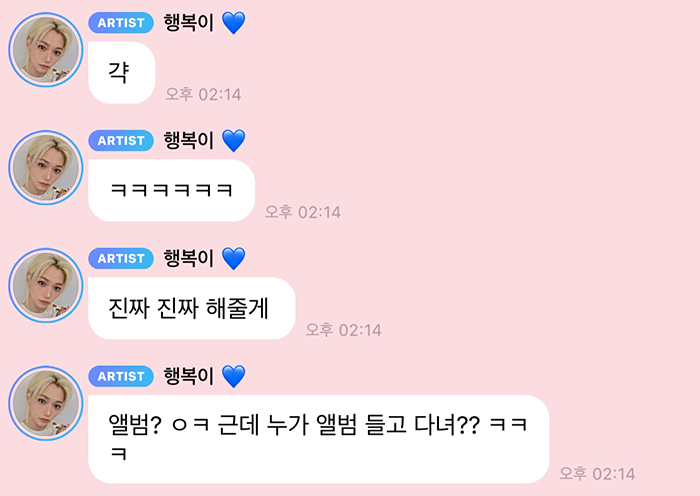Click the ARTIST badge above the 앨범 message
The image size is (700, 496).
[x=121, y=376]
